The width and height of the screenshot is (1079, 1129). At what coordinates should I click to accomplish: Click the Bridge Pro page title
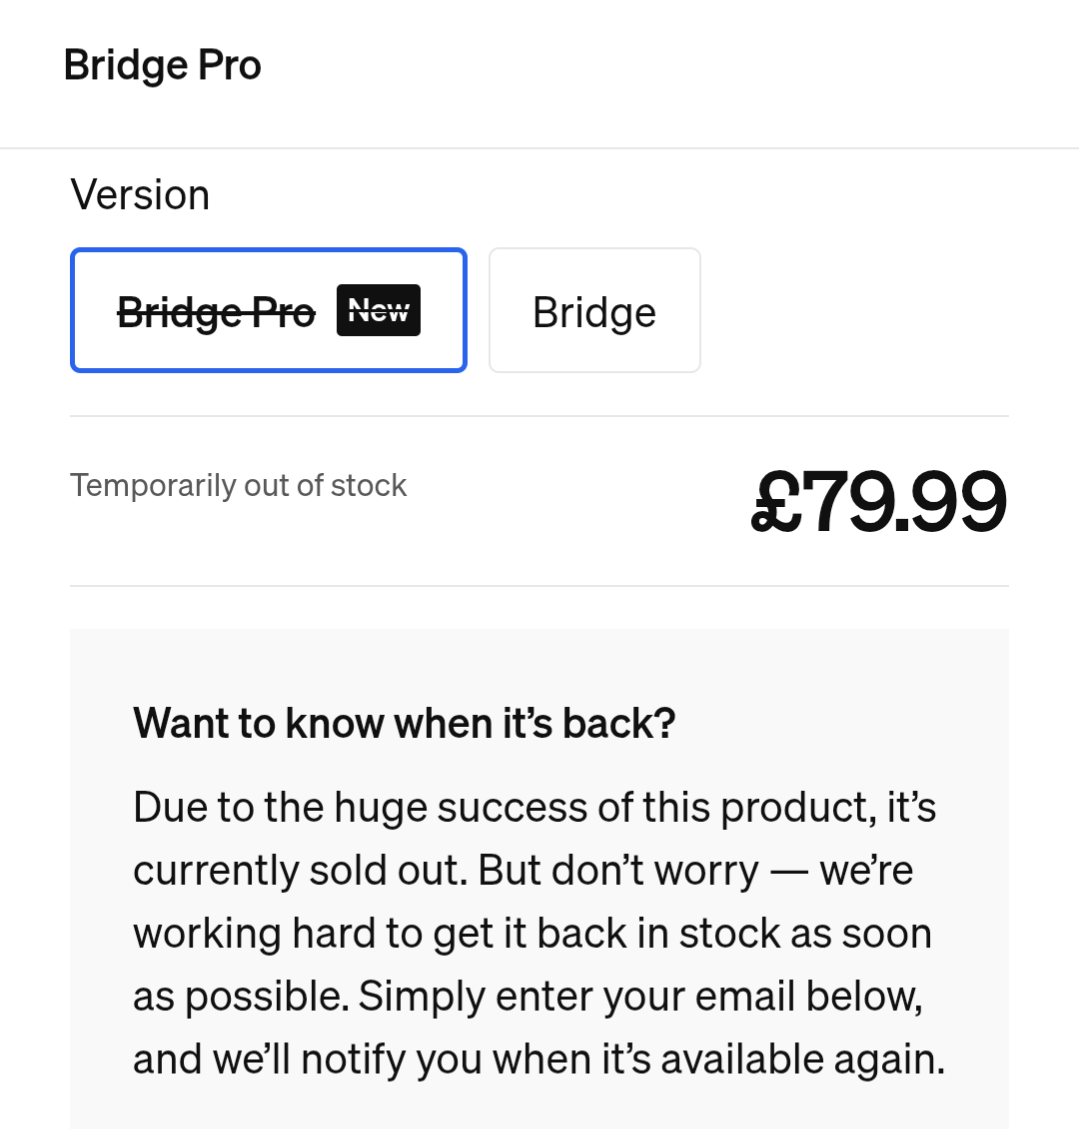[x=162, y=66]
